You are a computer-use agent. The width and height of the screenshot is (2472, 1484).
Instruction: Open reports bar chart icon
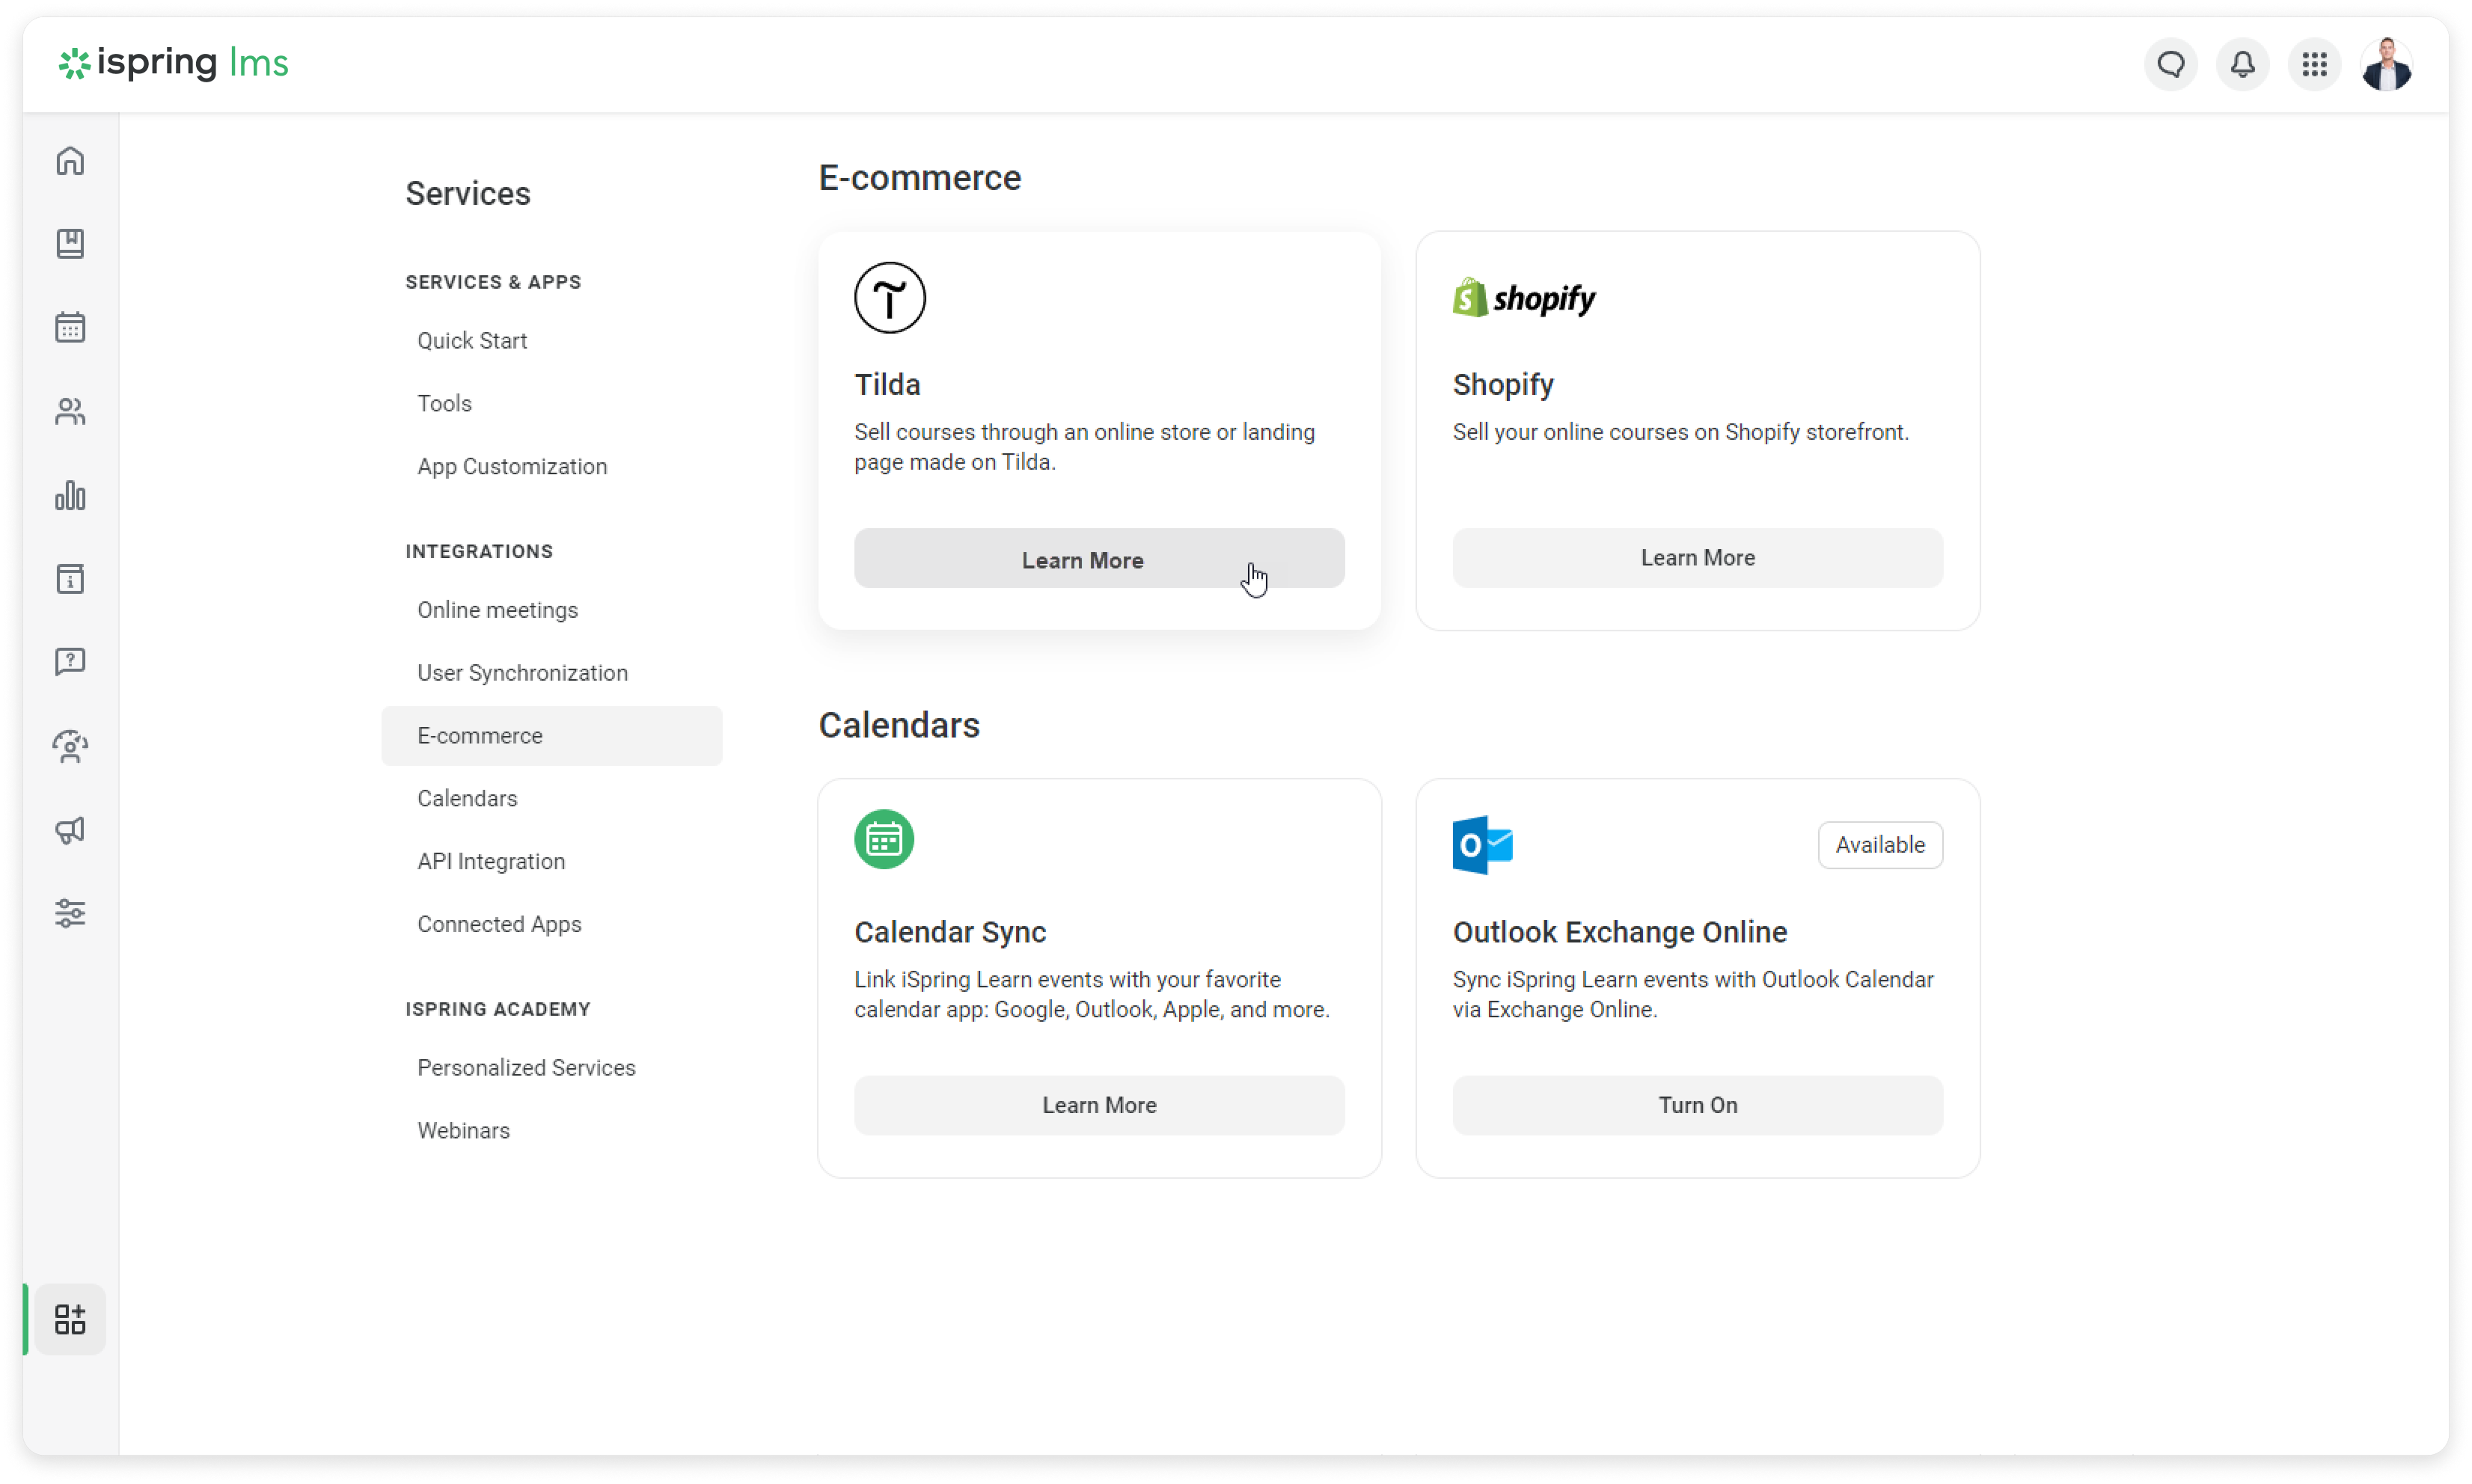[x=70, y=495]
